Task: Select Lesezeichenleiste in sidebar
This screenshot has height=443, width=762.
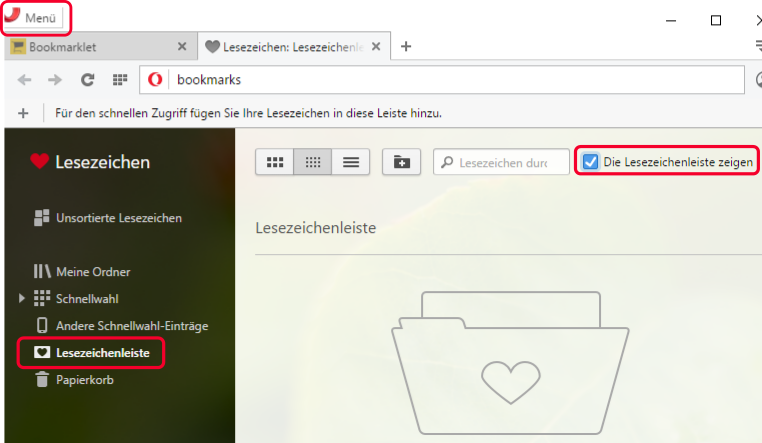Action: 91,353
